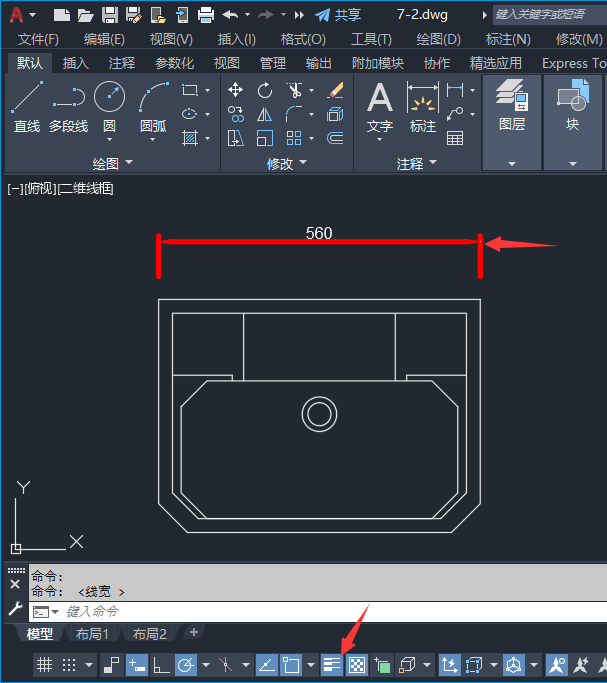Open the Arc tool dropdown arrow
The width and height of the screenshot is (607, 683).
click(152, 139)
